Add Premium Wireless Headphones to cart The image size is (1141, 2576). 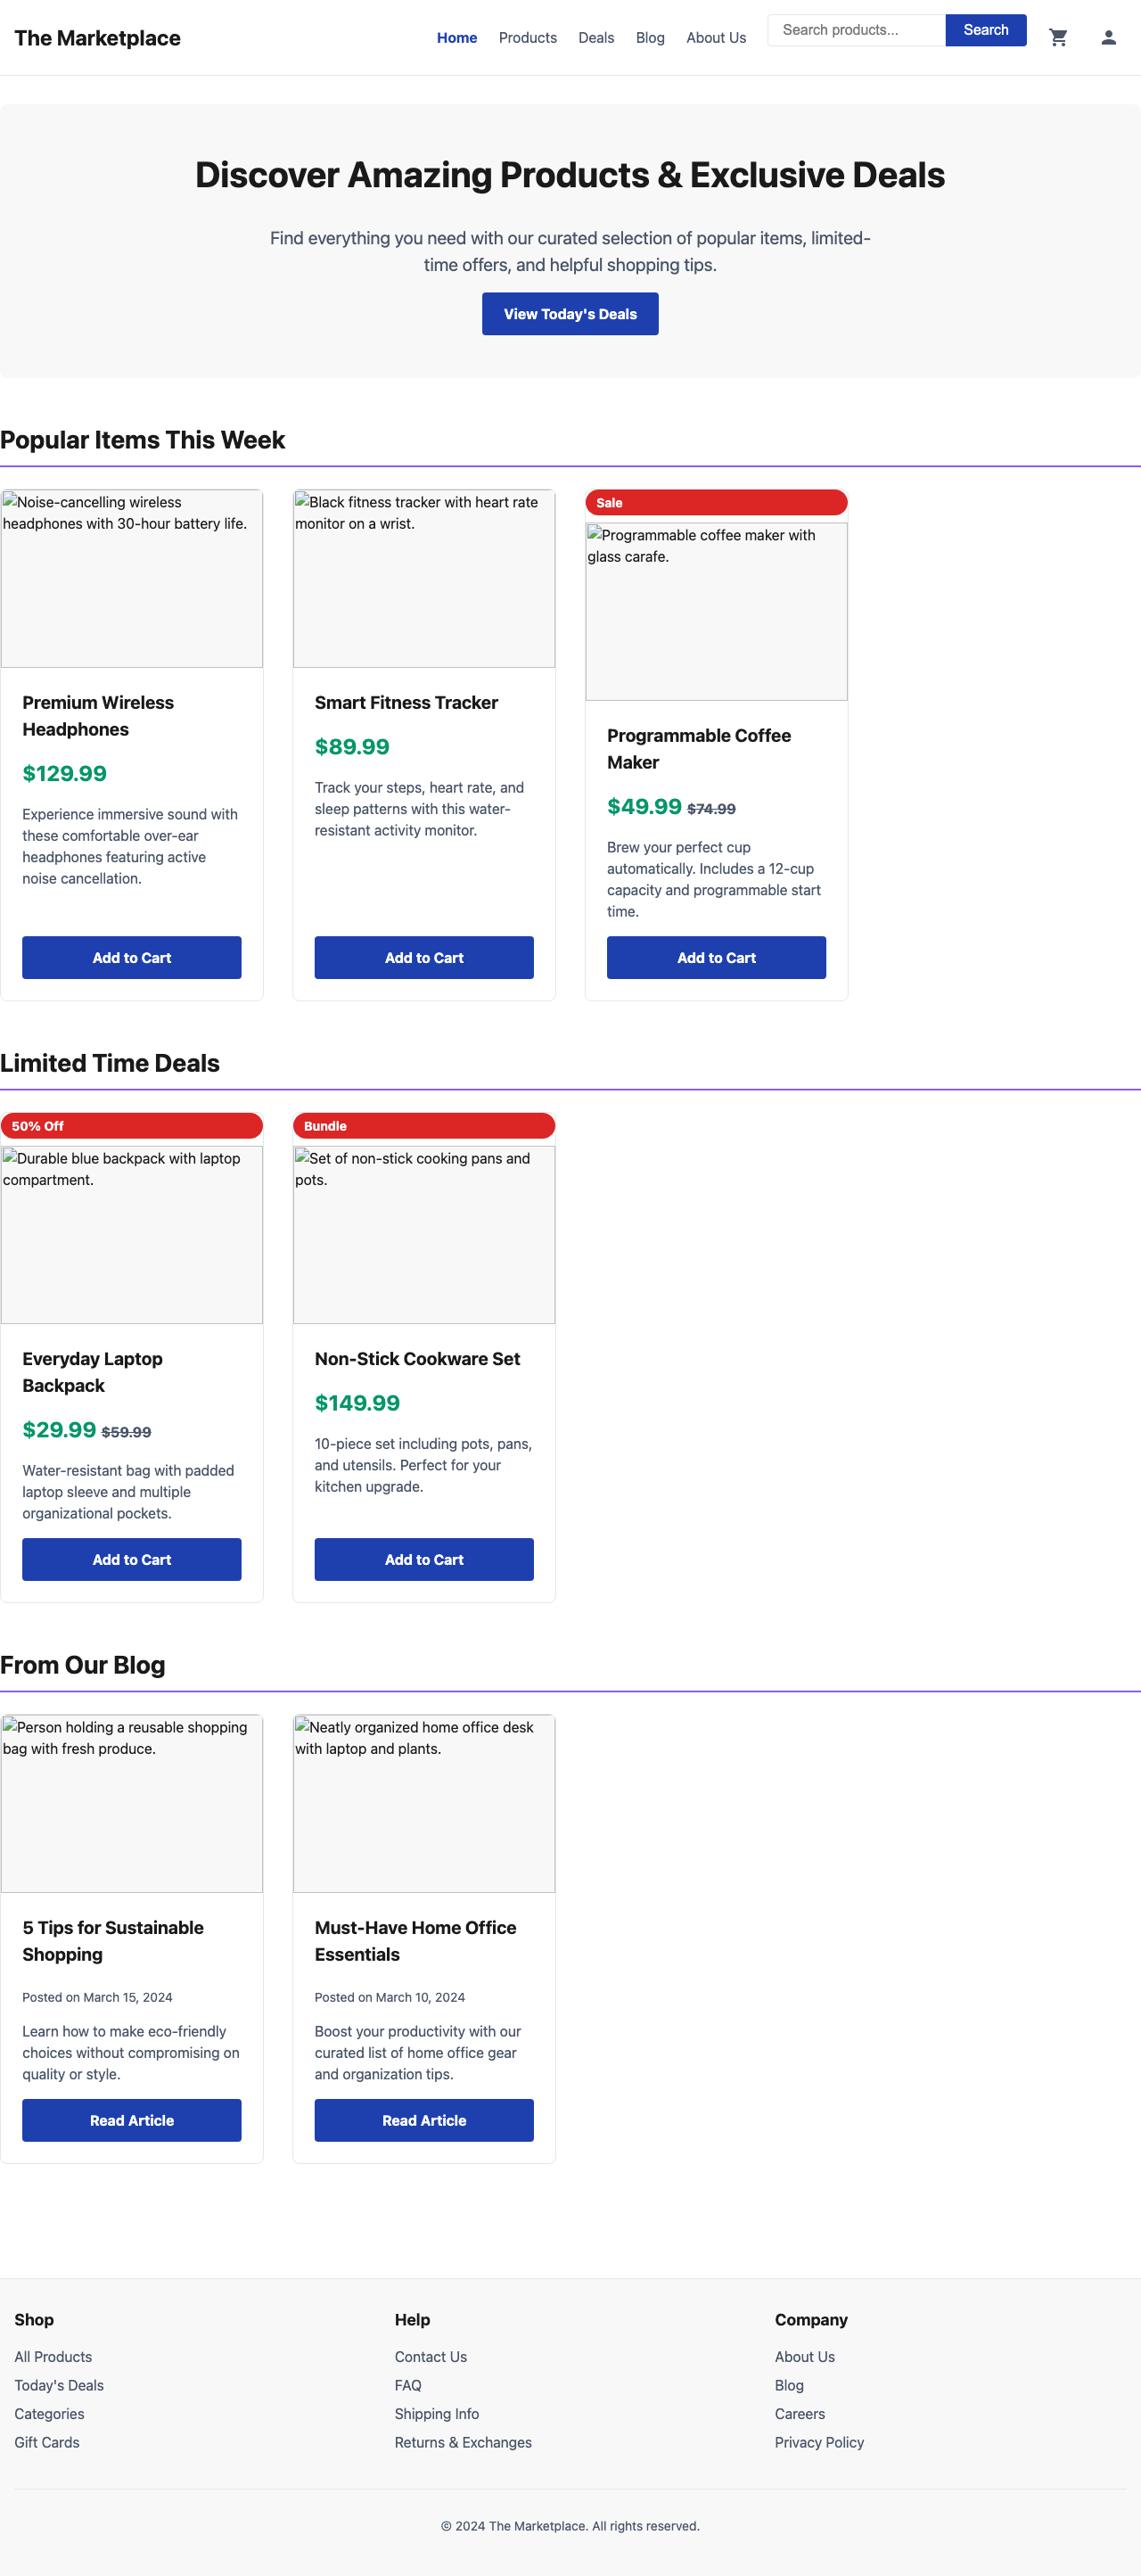[131, 957]
